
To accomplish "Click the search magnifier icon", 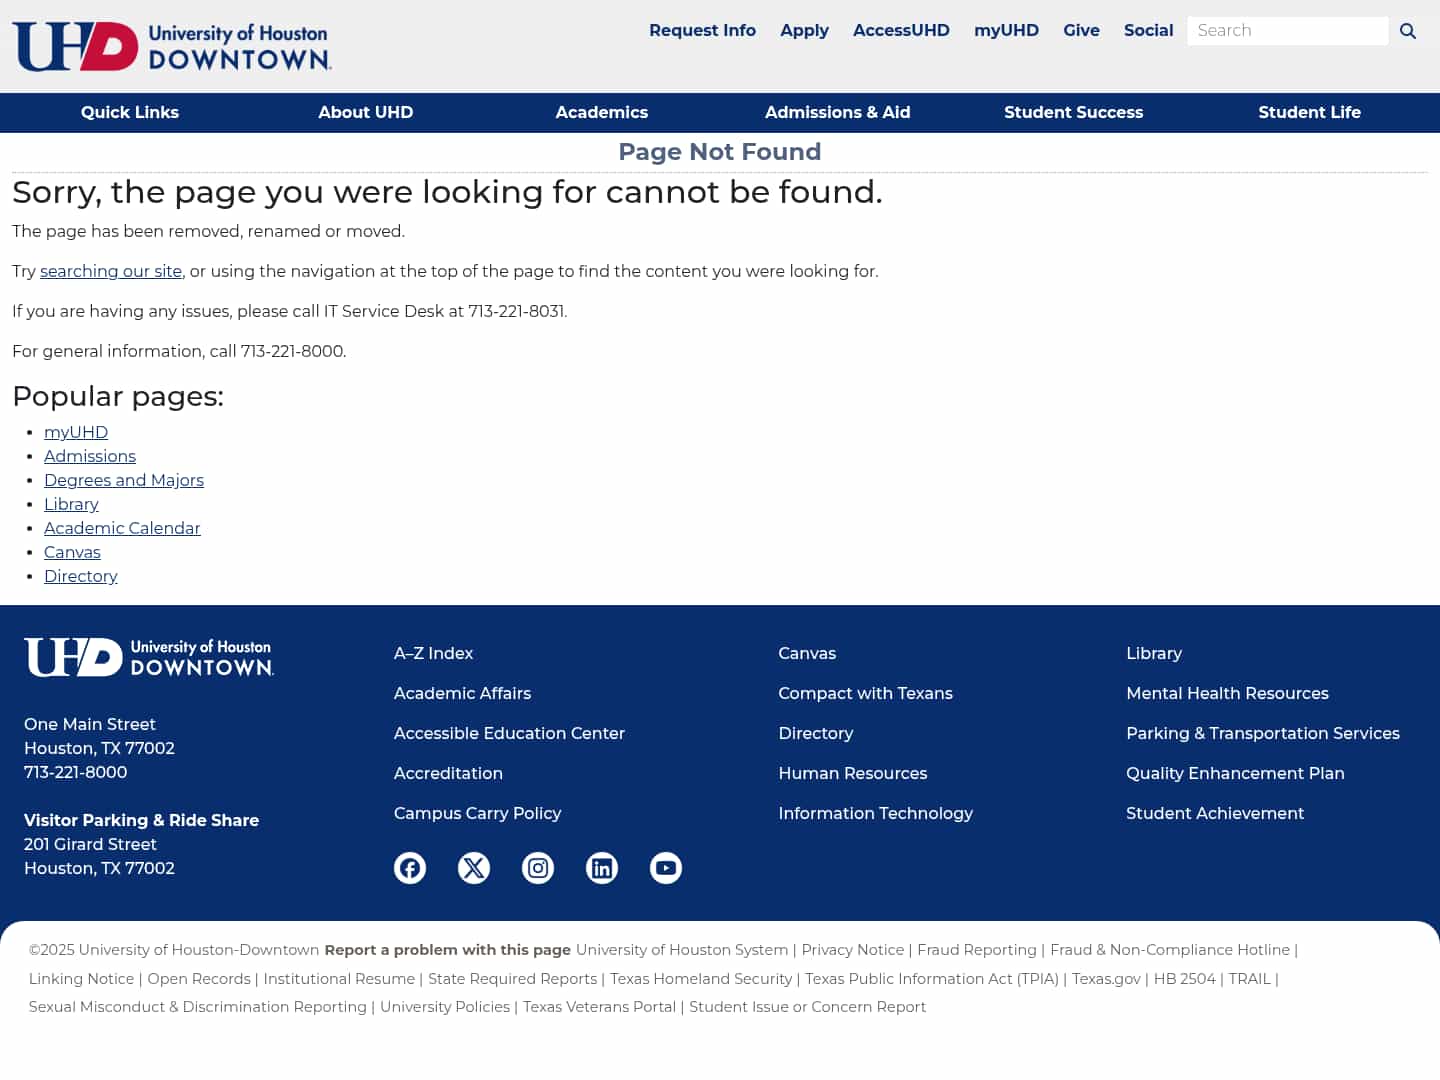I will (1408, 31).
